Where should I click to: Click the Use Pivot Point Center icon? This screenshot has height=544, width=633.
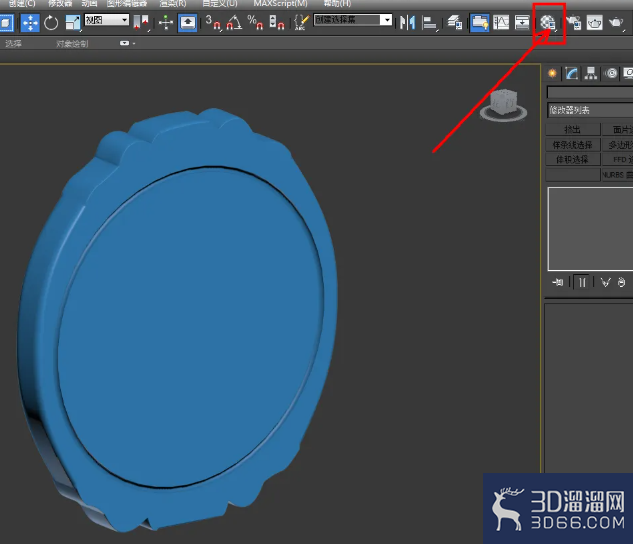pos(140,23)
